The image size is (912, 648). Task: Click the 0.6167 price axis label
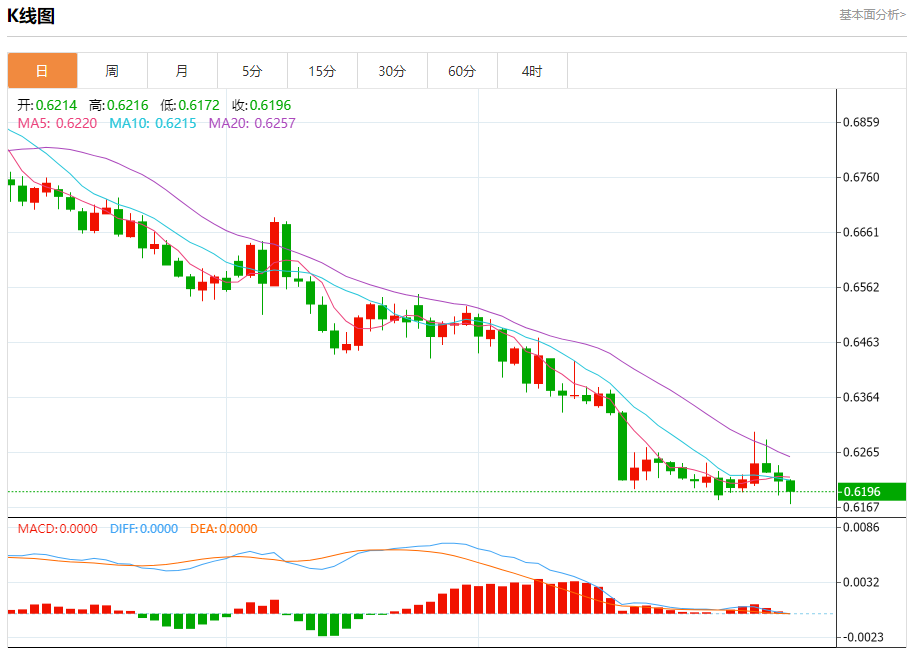click(861, 507)
